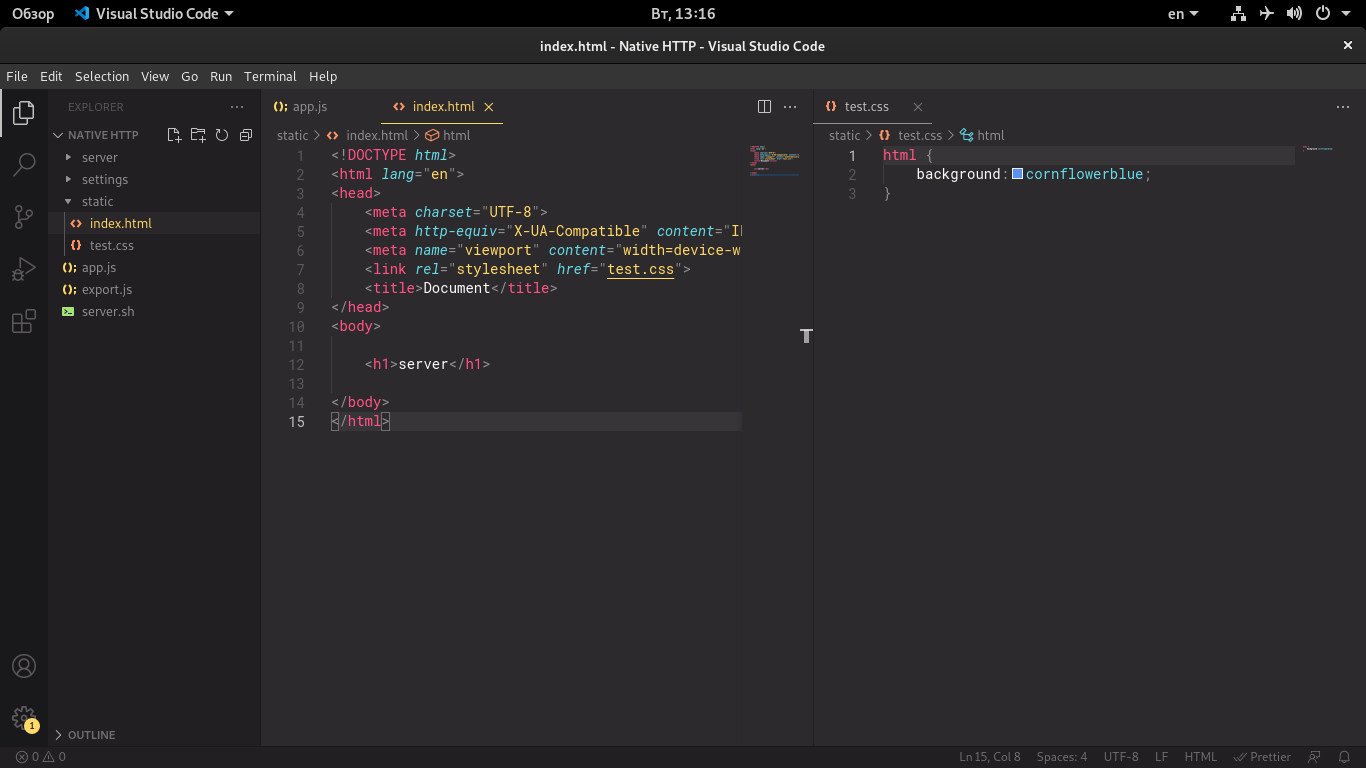
Task: Open the Обзор activities overview
Action: [33, 14]
